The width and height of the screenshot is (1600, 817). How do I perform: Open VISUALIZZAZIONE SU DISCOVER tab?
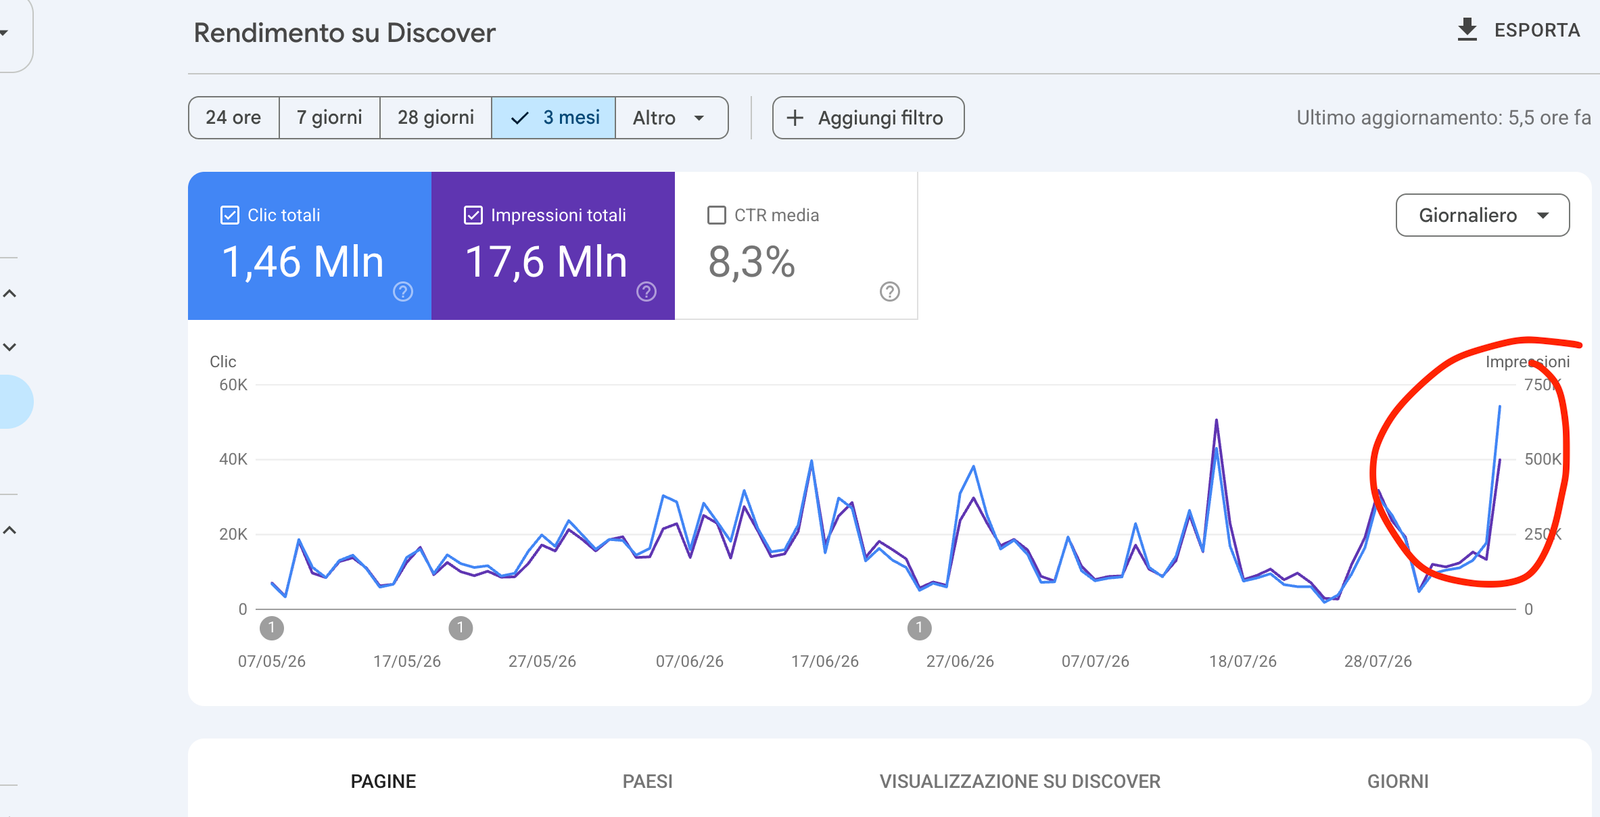tap(1020, 781)
